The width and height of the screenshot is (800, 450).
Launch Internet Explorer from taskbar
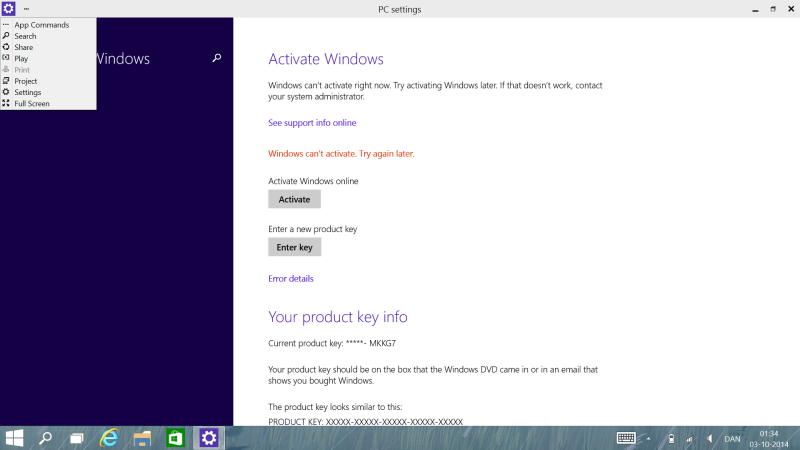pyautogui.click(x=109, y=438)
